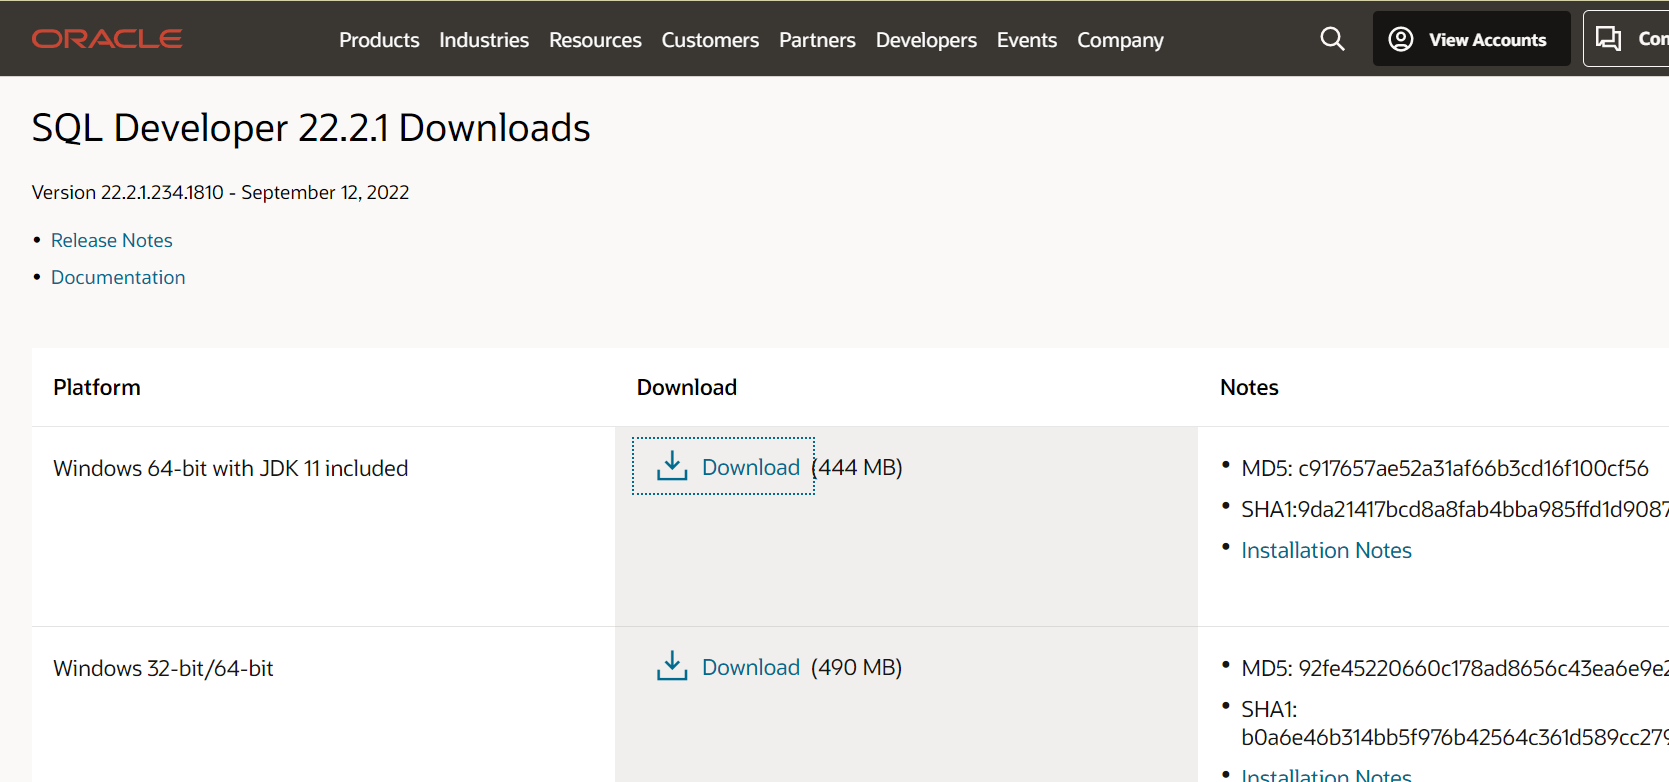The width and height of the screenshot is (1669, 782).
Task: Click the Platform column header
Action: coord(97,387)
